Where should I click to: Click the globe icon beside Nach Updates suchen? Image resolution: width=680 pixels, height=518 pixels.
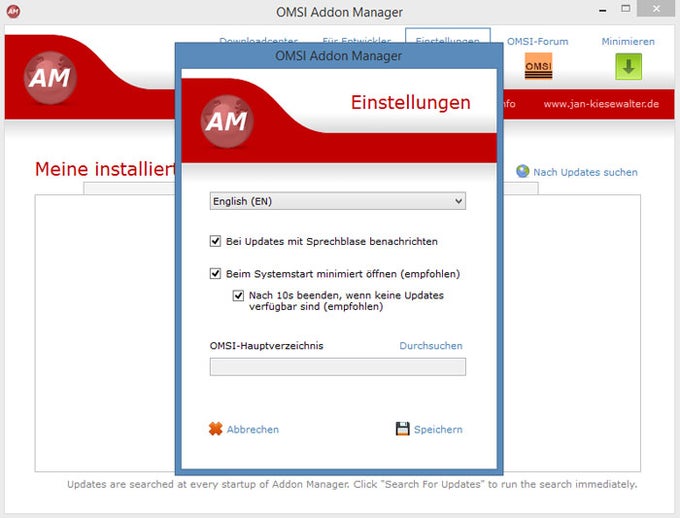click(x=523, y=171)
